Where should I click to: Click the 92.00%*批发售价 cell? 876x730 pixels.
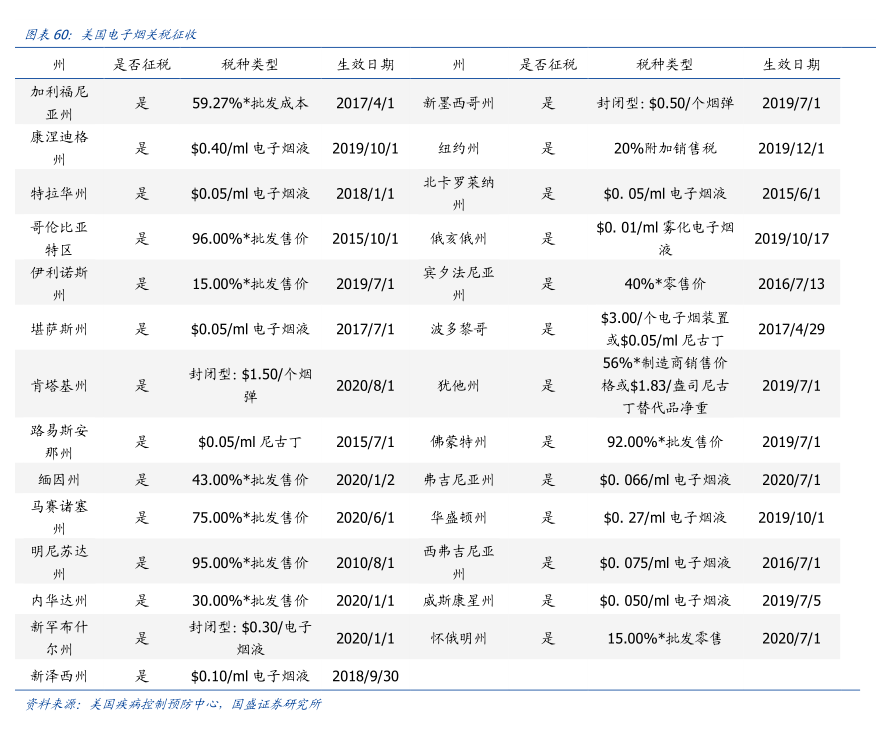click(x=665, y=442)
